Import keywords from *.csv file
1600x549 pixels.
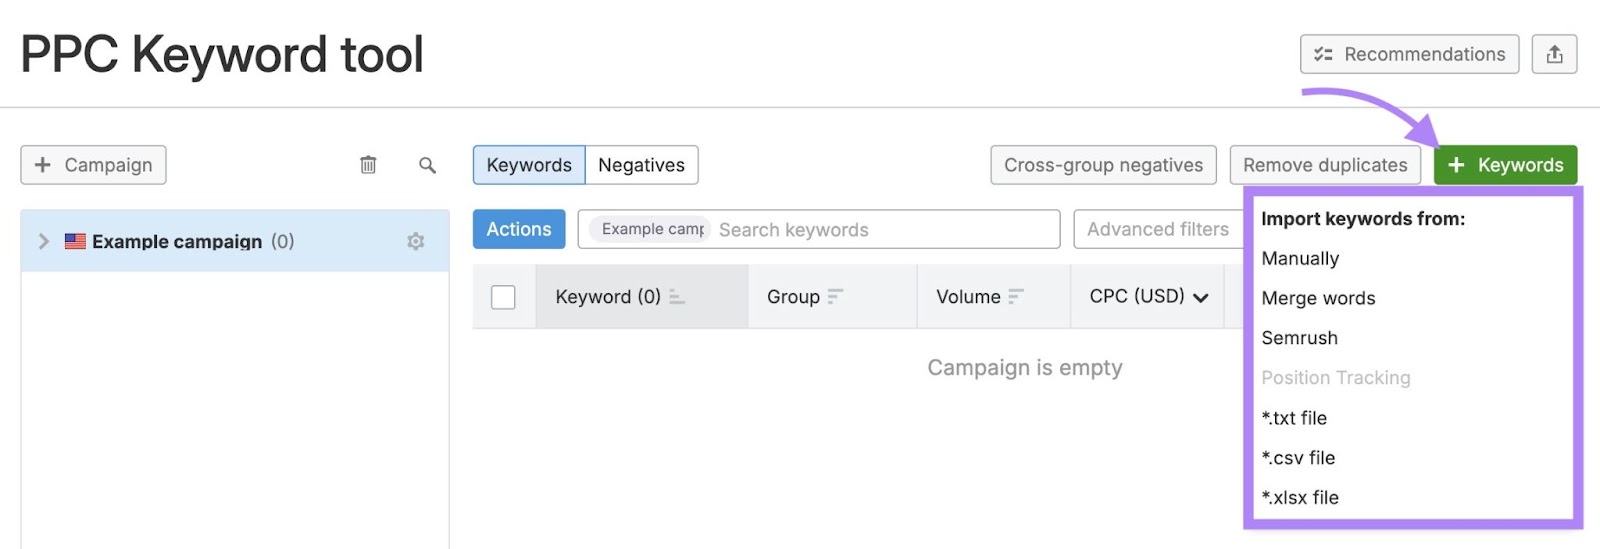coord(1298,458)
